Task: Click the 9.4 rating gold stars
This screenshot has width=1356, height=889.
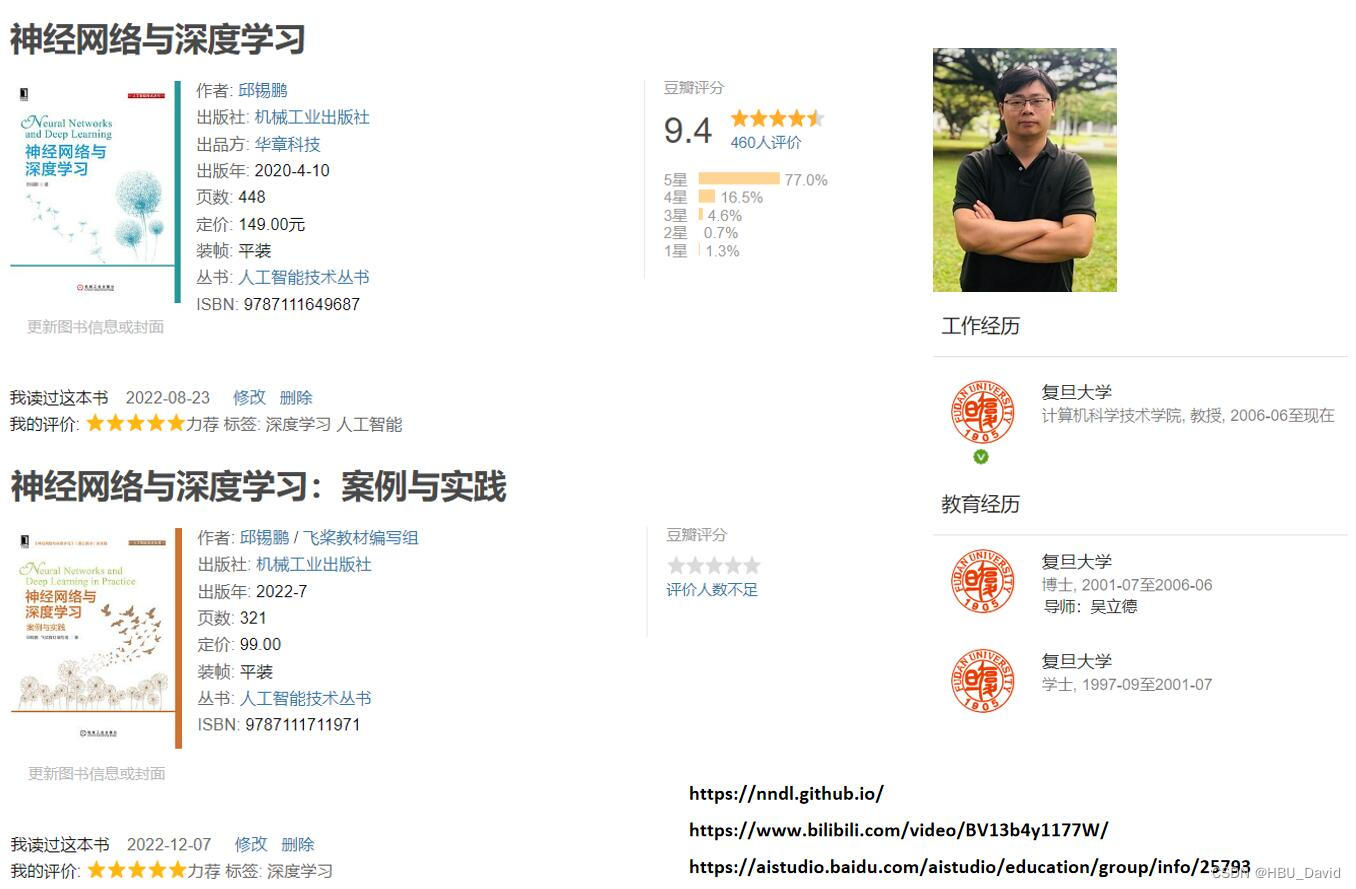Action: [777, 118]
